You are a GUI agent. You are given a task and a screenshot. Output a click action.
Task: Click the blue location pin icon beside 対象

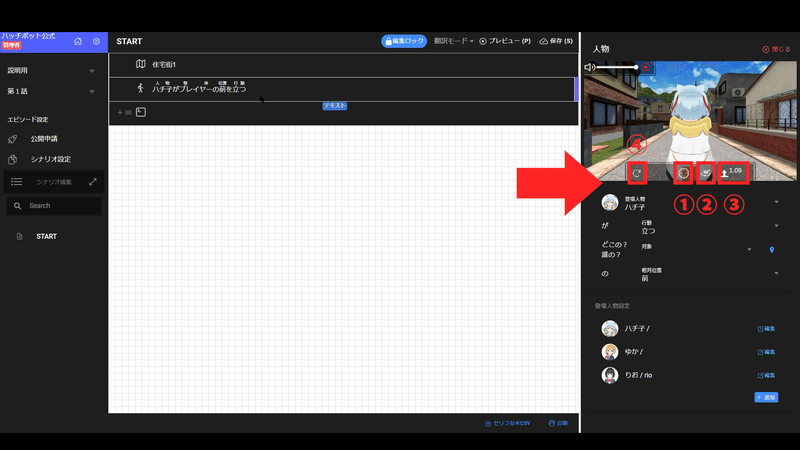[771, 249]
